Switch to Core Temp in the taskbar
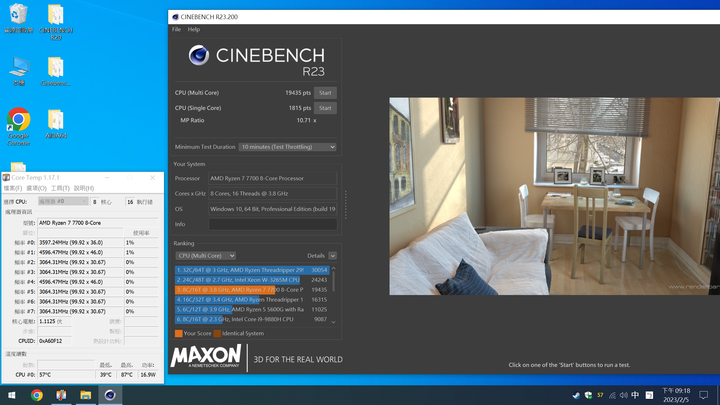 pyautogui.click(x=61, y=395)
